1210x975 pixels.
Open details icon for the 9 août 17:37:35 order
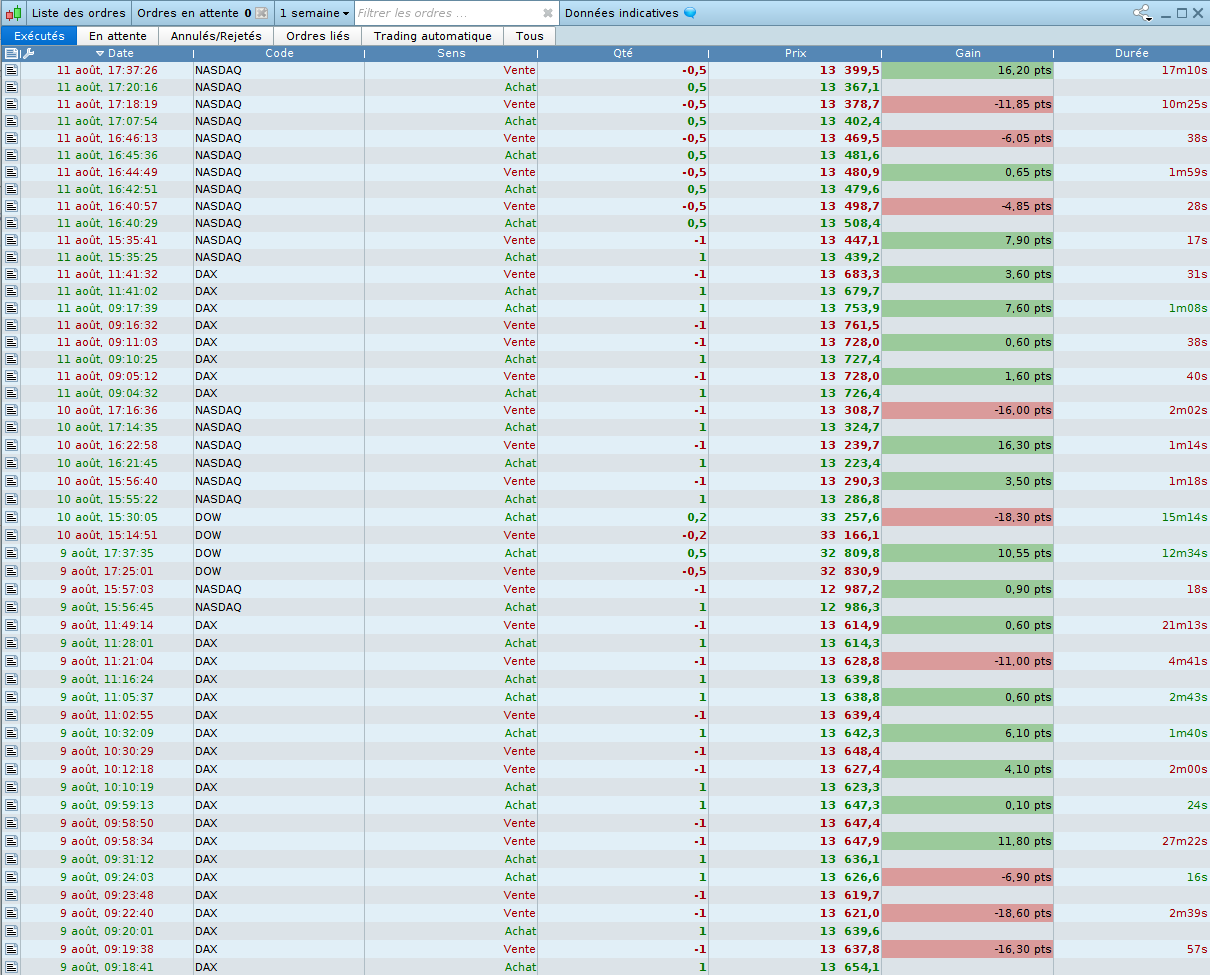(11, 553)
